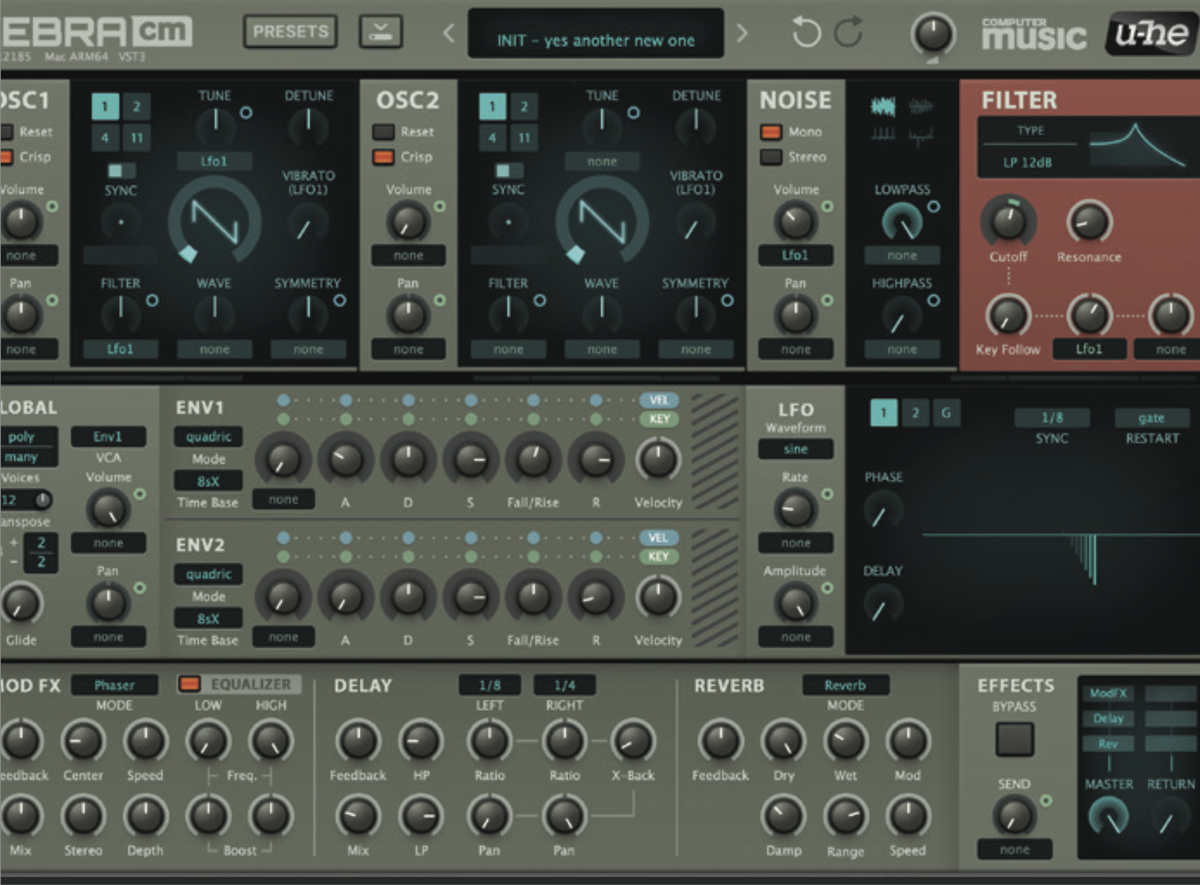Click the undo arrow icon
The width and height of the screenshot is (1200, 885).
[x=806, y=32]
